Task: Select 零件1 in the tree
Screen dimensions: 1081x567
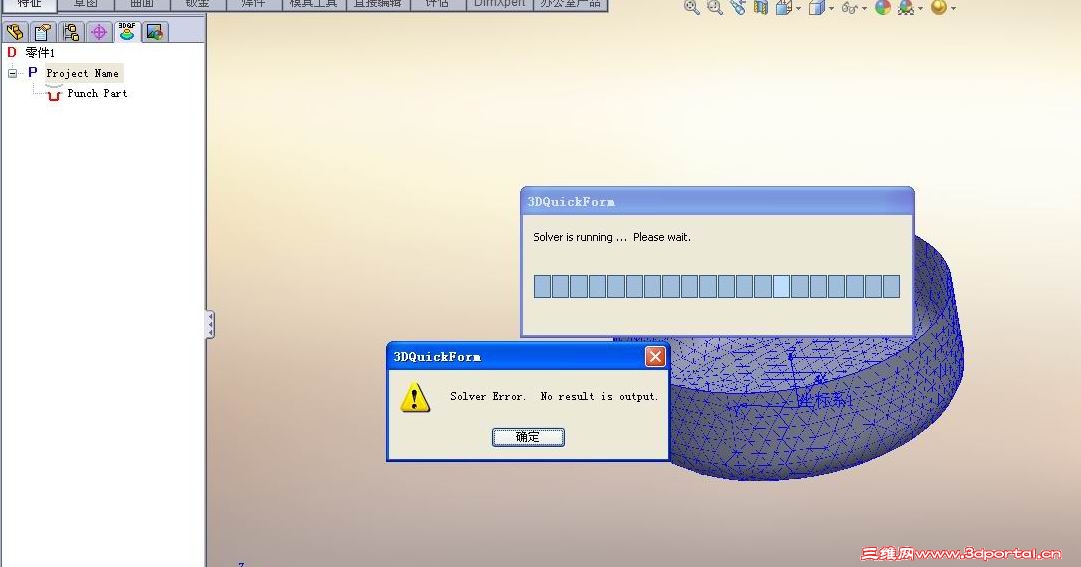Action: pyautogui.click(x=40, y=52)
